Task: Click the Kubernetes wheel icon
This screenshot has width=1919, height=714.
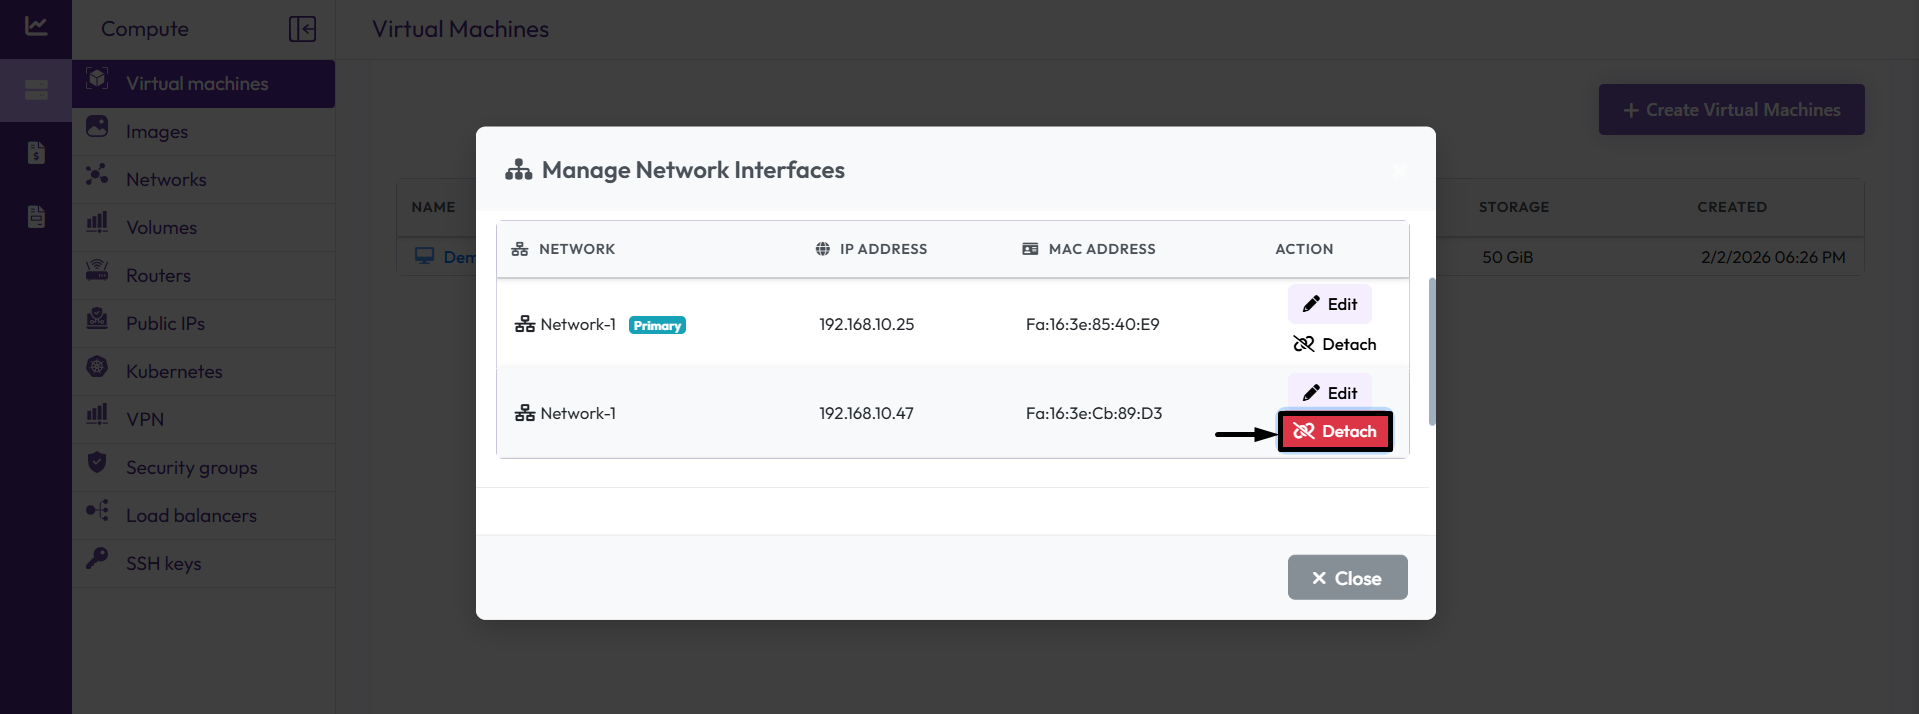Action: pos(97,367)
